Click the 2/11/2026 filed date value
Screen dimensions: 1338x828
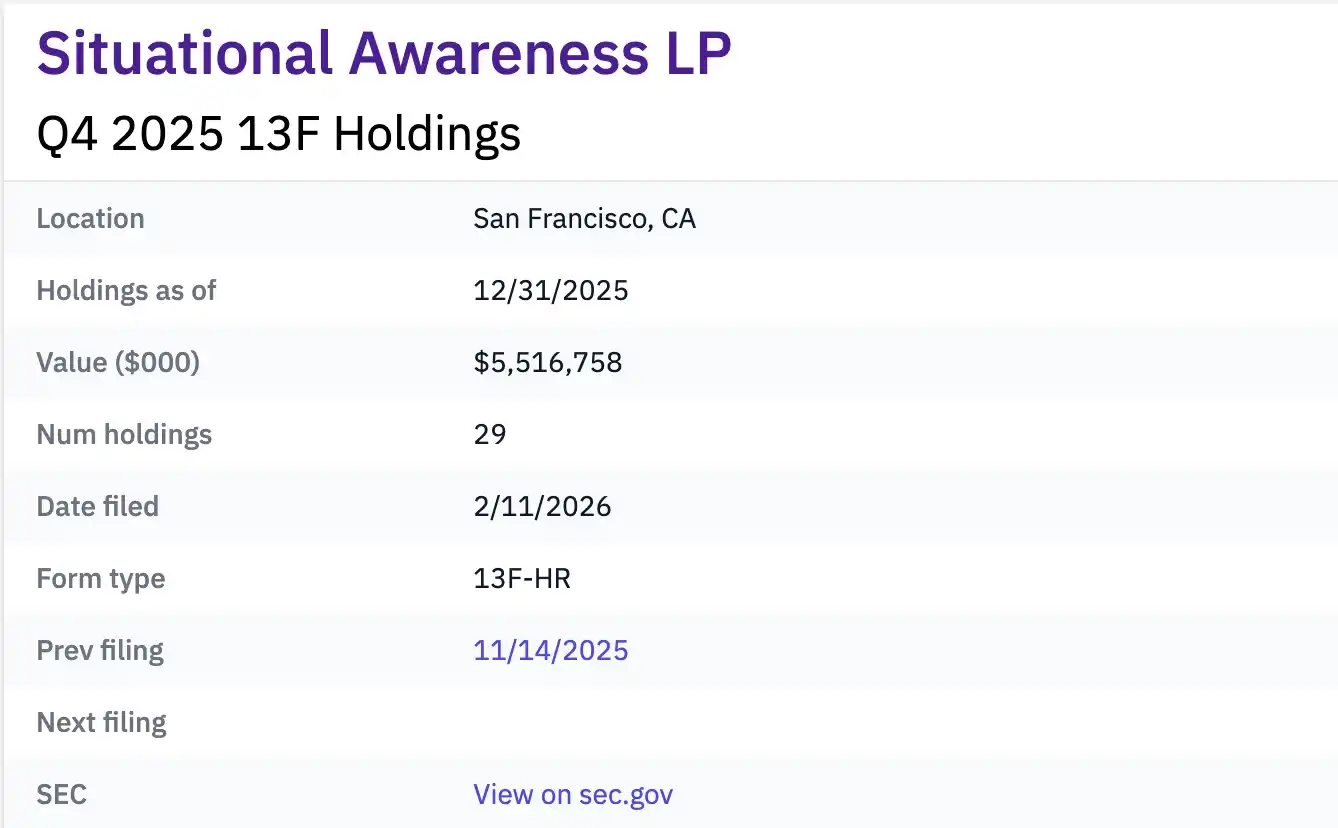coord(542,506)
